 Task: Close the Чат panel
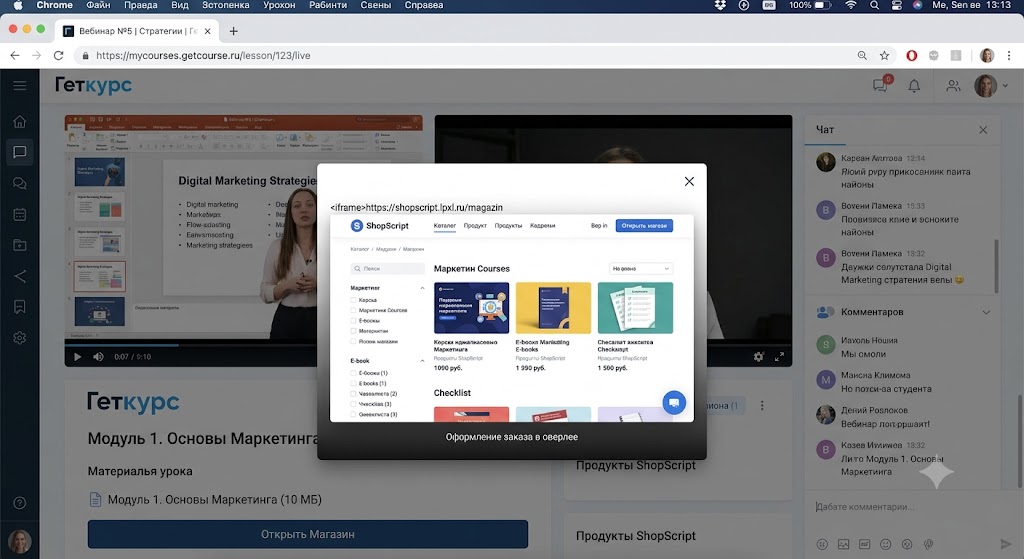tap(983, 130)
